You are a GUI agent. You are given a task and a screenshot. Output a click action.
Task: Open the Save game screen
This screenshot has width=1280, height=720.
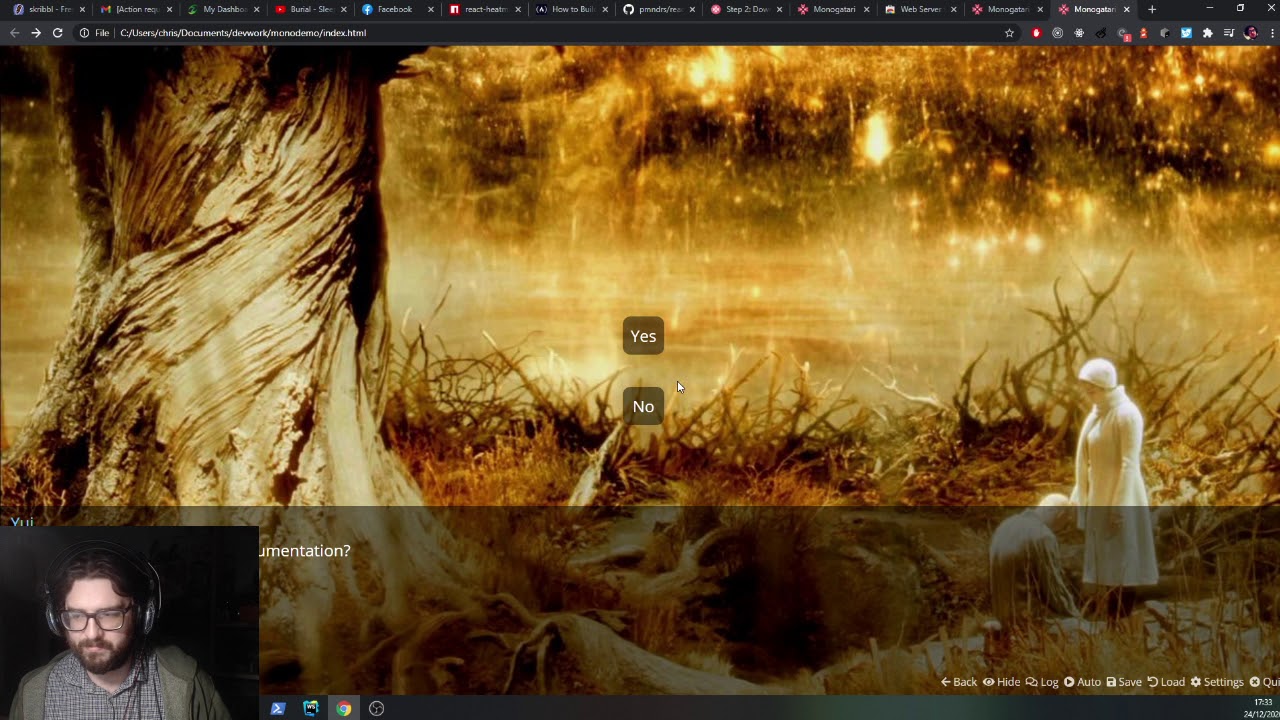point(1124,682)
